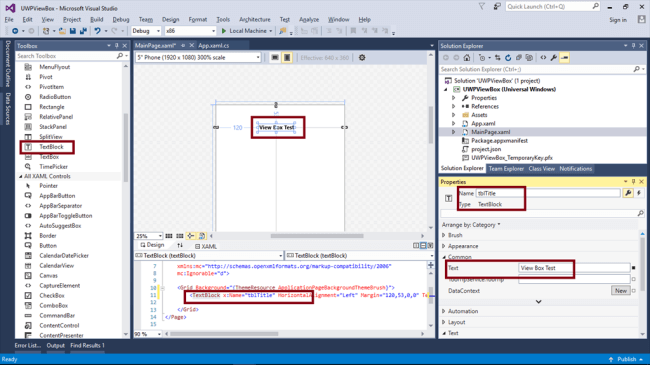Open the Debug configuration dropdown
This screenshot has width=650, height=365.
point(146,31)
